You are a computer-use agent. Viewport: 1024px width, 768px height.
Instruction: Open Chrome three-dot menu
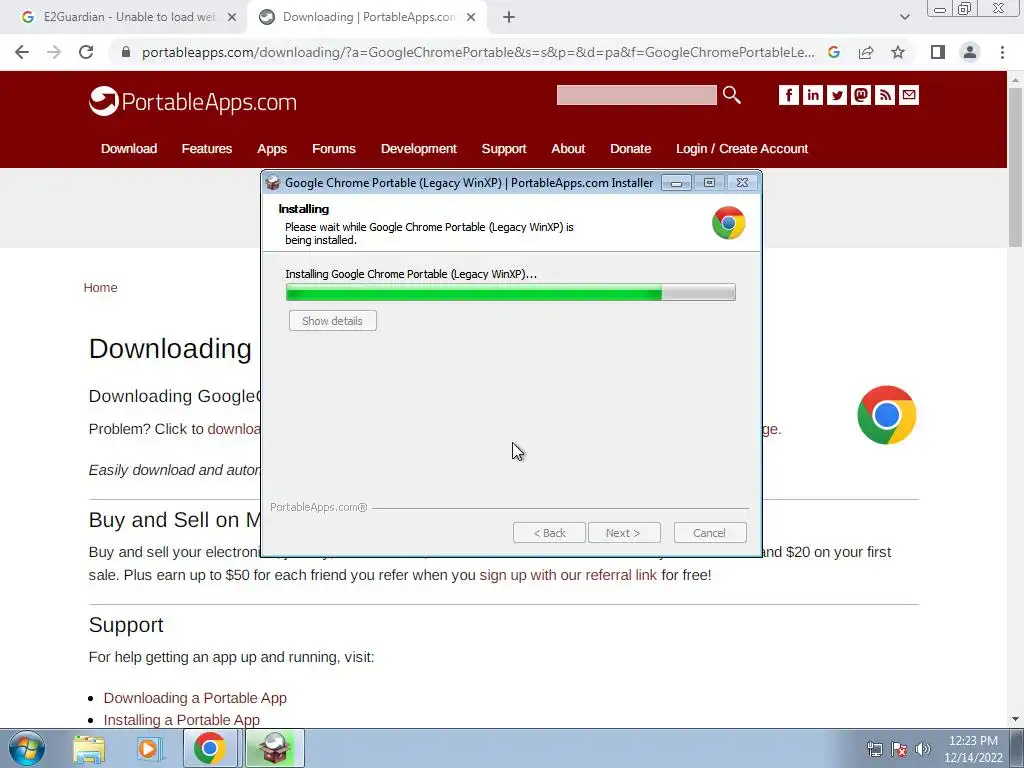1002,52
